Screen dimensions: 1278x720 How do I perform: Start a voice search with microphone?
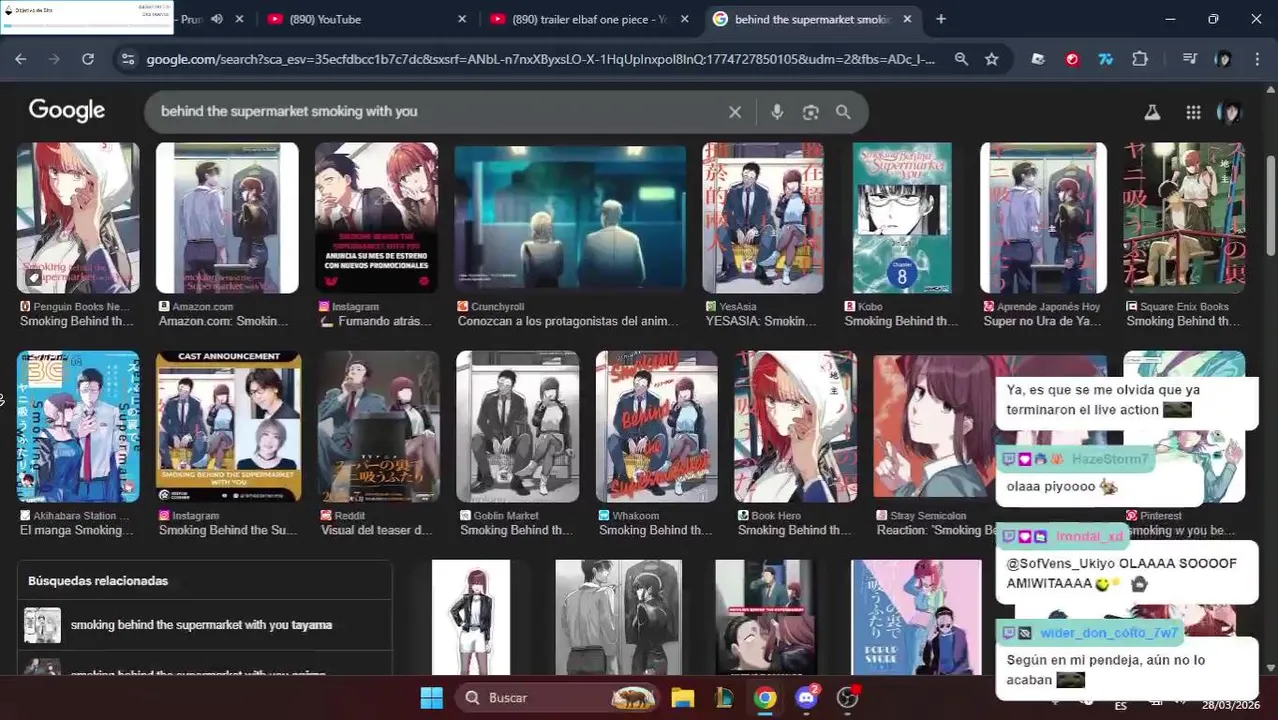[x=777, y=112]
